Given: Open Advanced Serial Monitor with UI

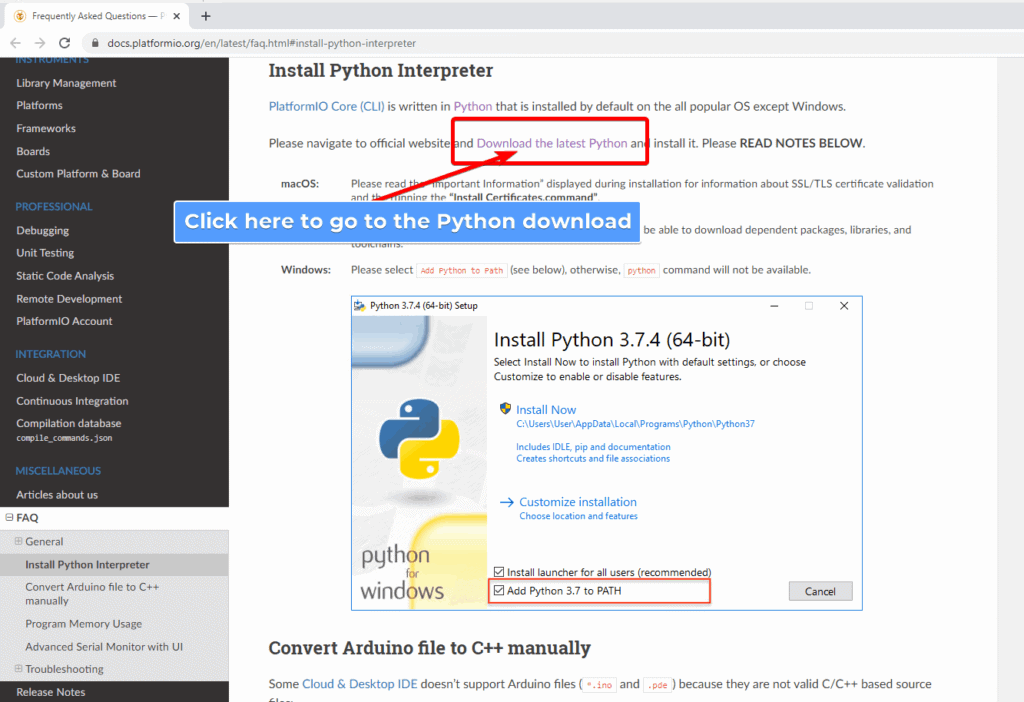Looking at the screenshot, I should coord(104,646).
